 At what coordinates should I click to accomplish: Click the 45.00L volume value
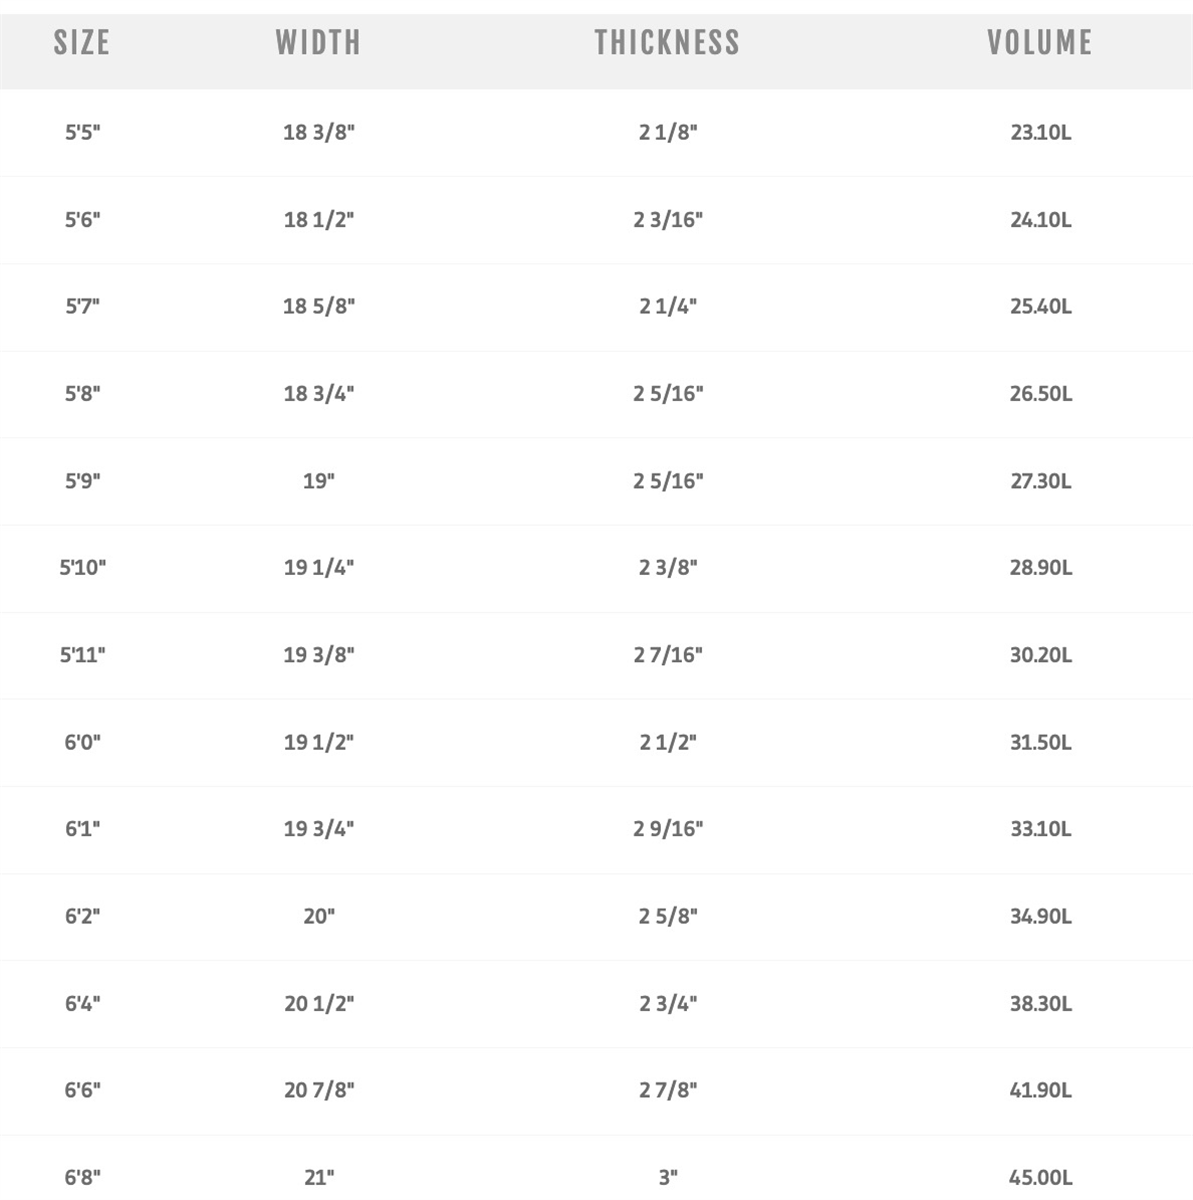(1040, 1177)
